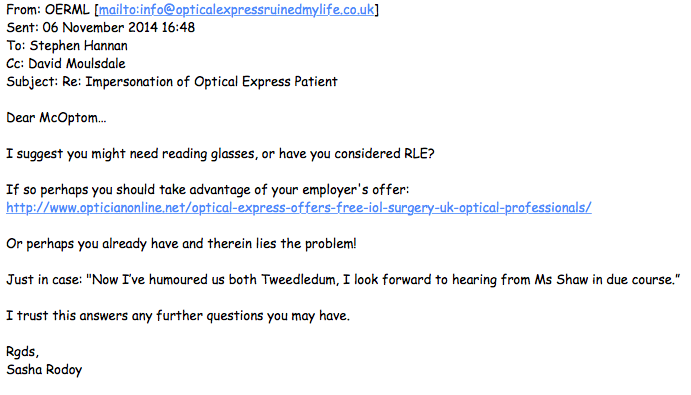Click the 'Just in case' phrase

coord(44,279)
